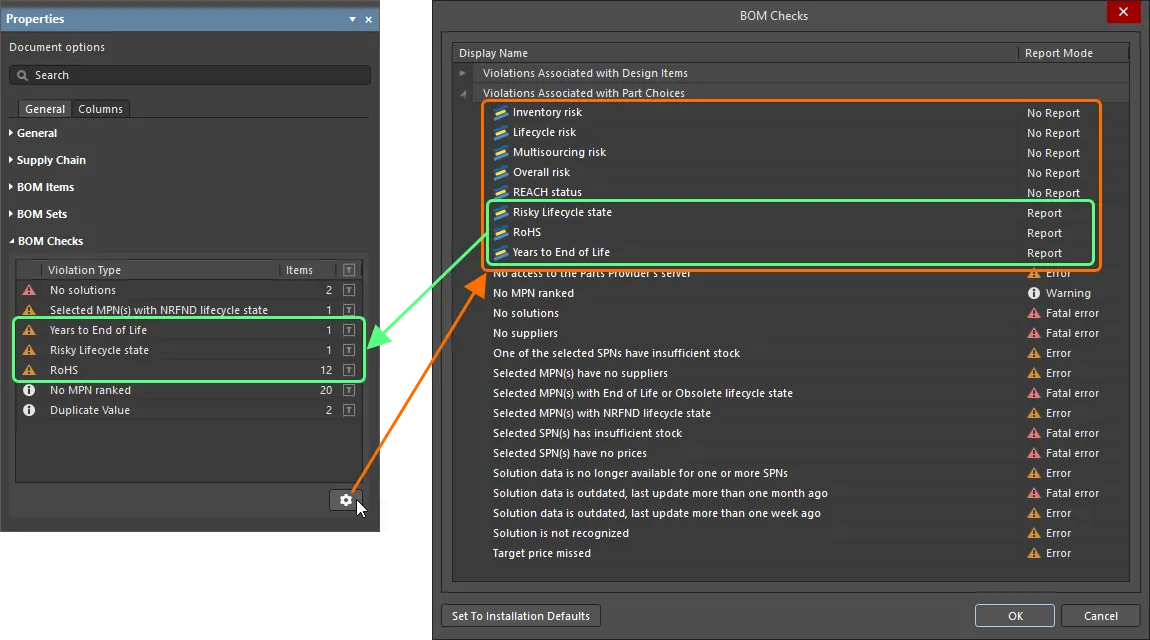Viewport: 1150px width, 640px height.
Task: Click the RoHS check icon in dialog
Action: (501, 233)
